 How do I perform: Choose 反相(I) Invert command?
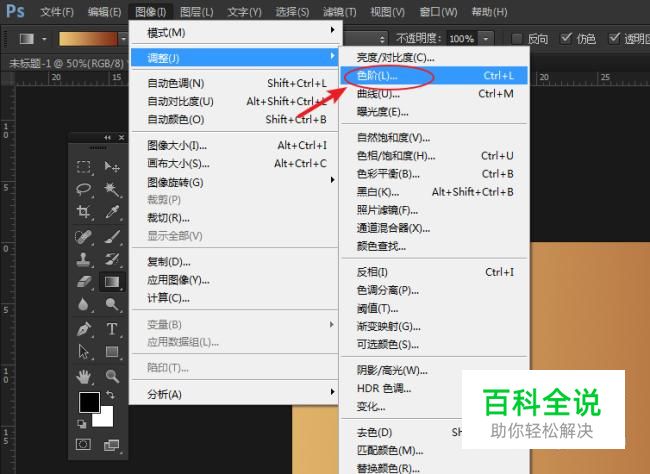(434, 272)
